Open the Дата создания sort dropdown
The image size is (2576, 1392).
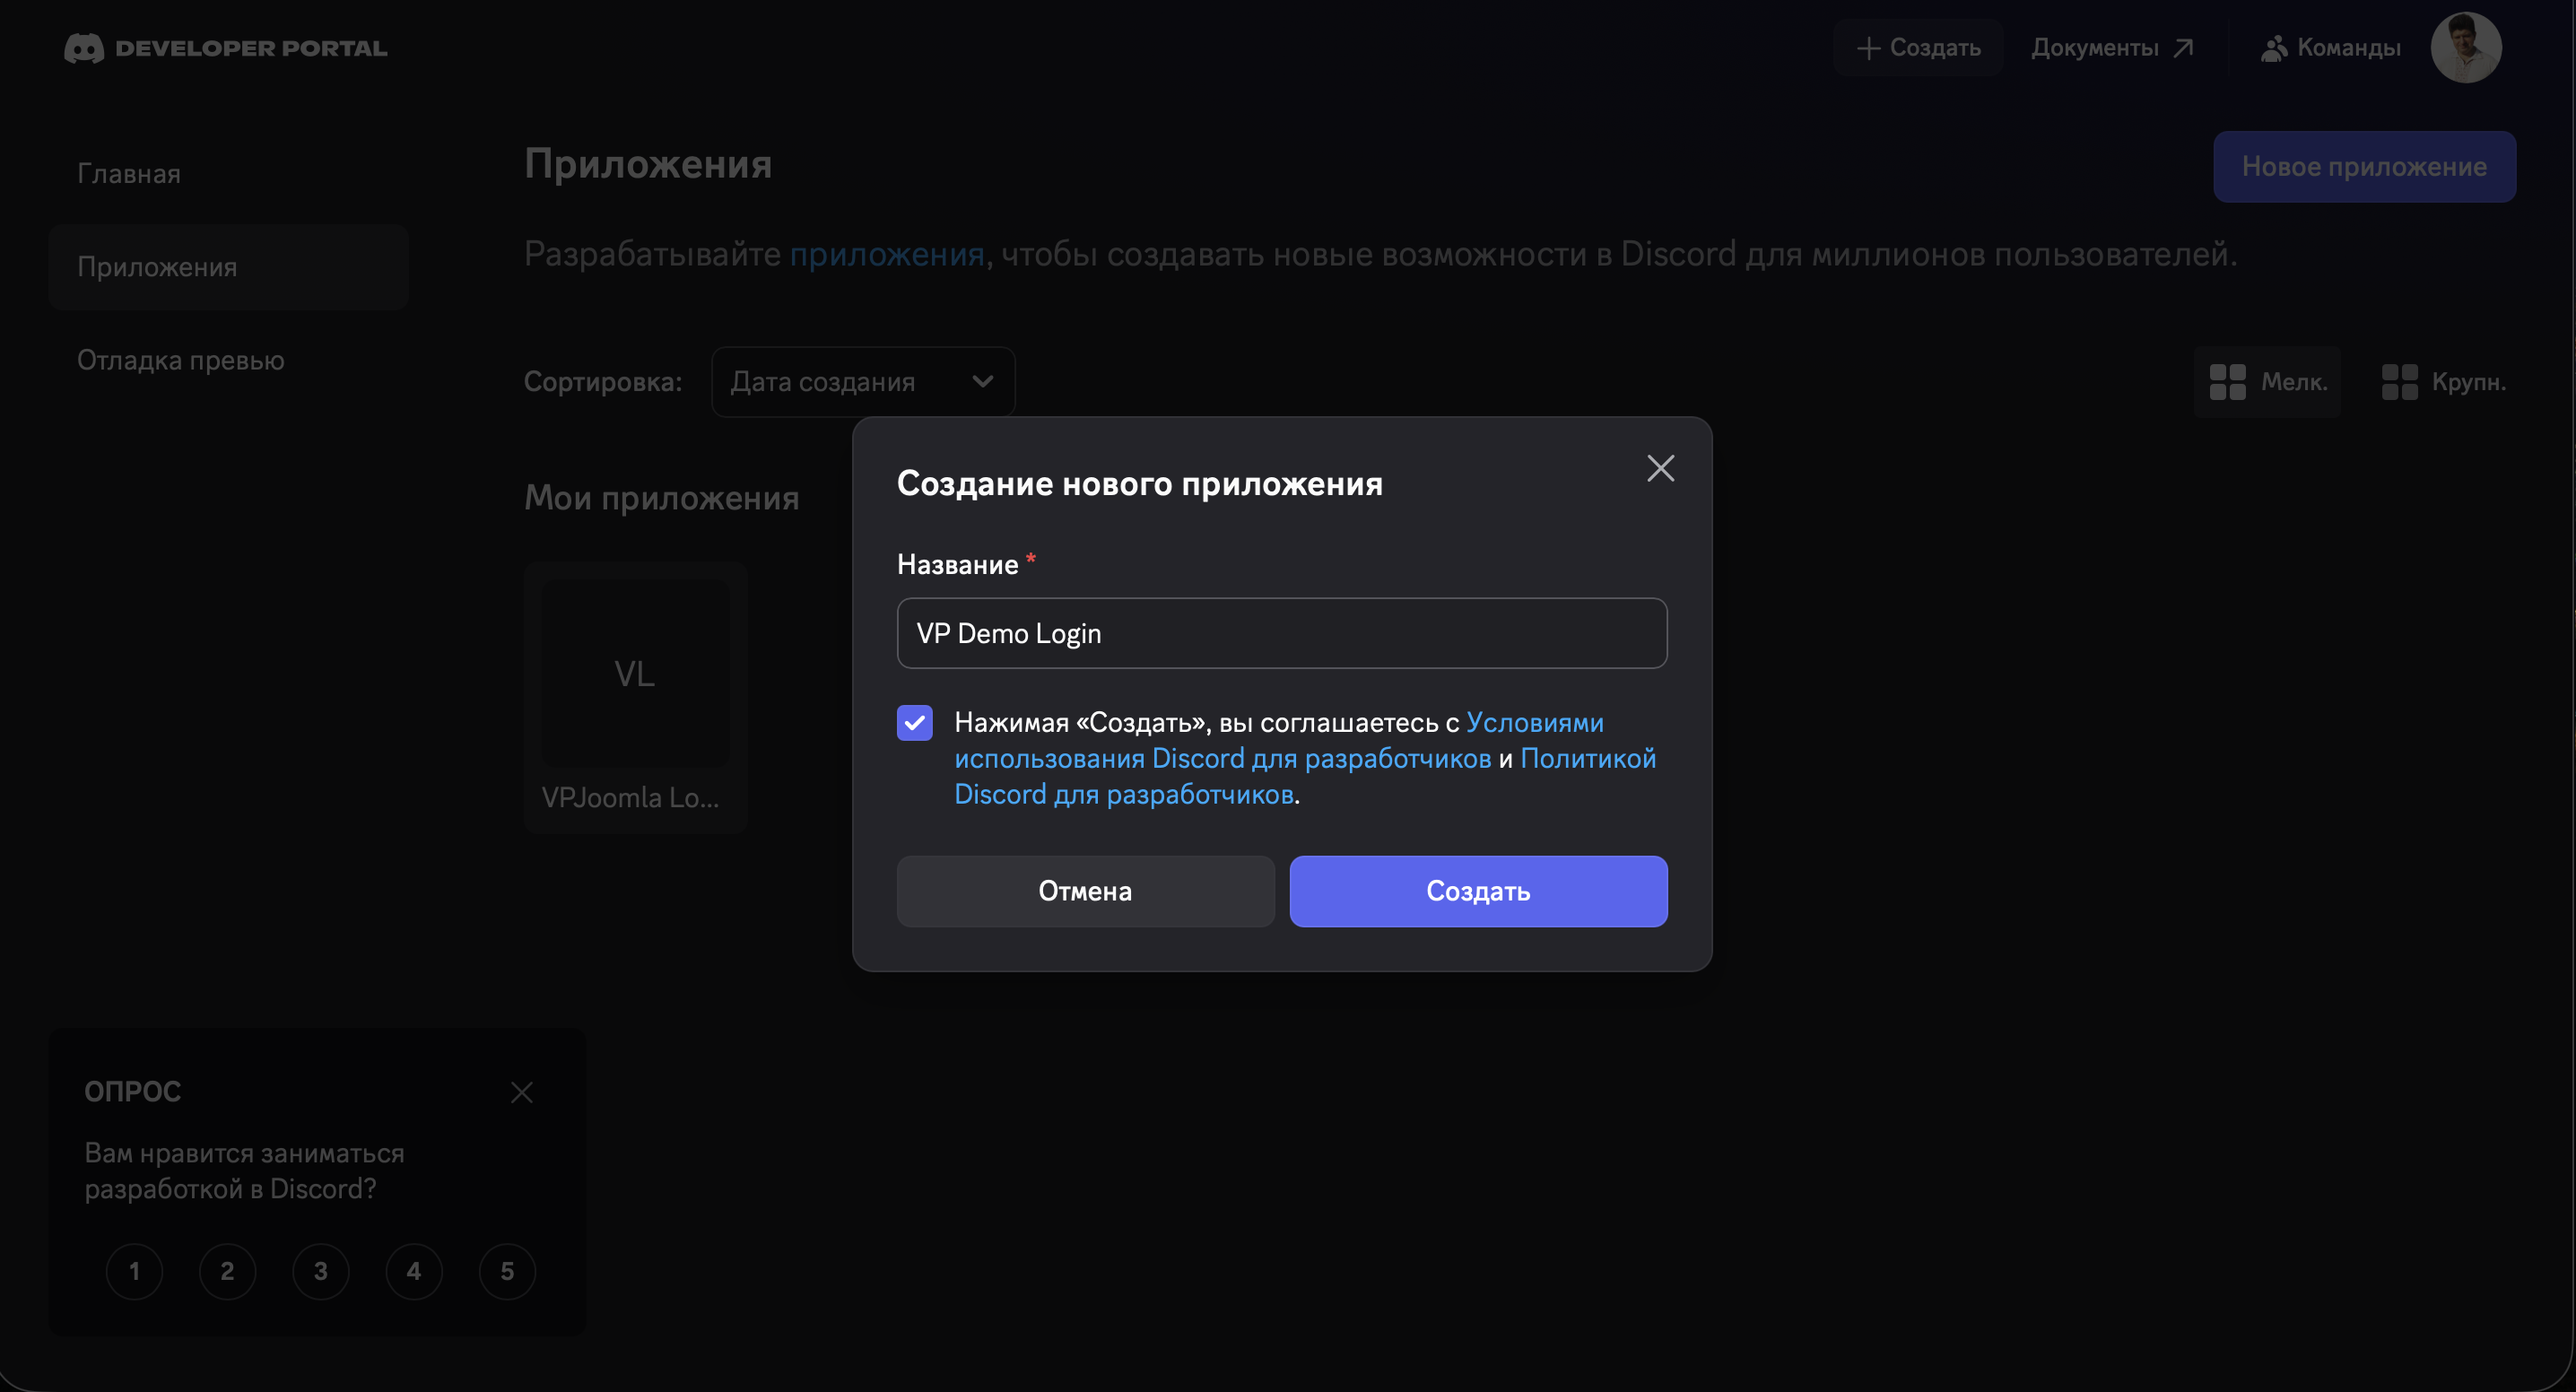click(863, 382)
